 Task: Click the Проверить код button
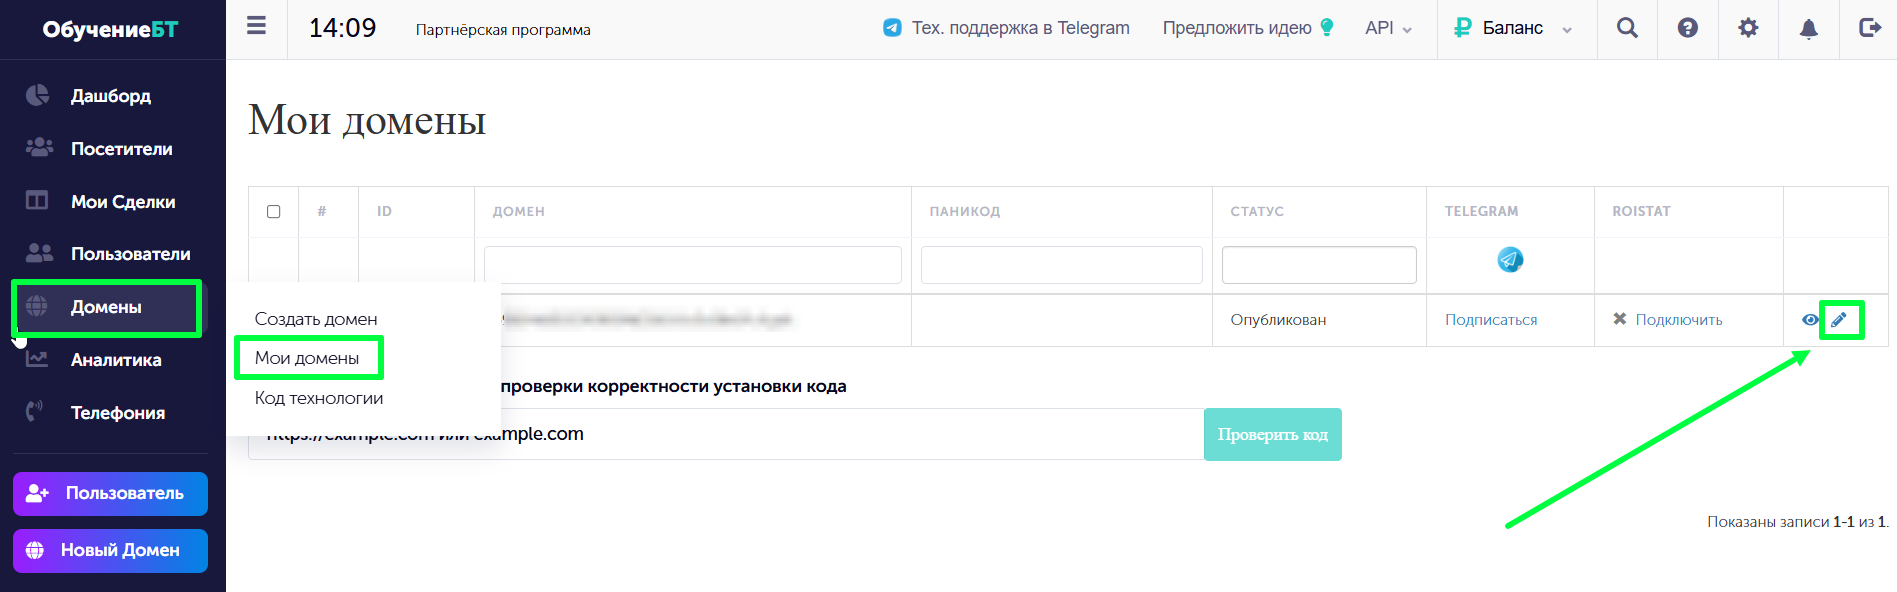1272,434
